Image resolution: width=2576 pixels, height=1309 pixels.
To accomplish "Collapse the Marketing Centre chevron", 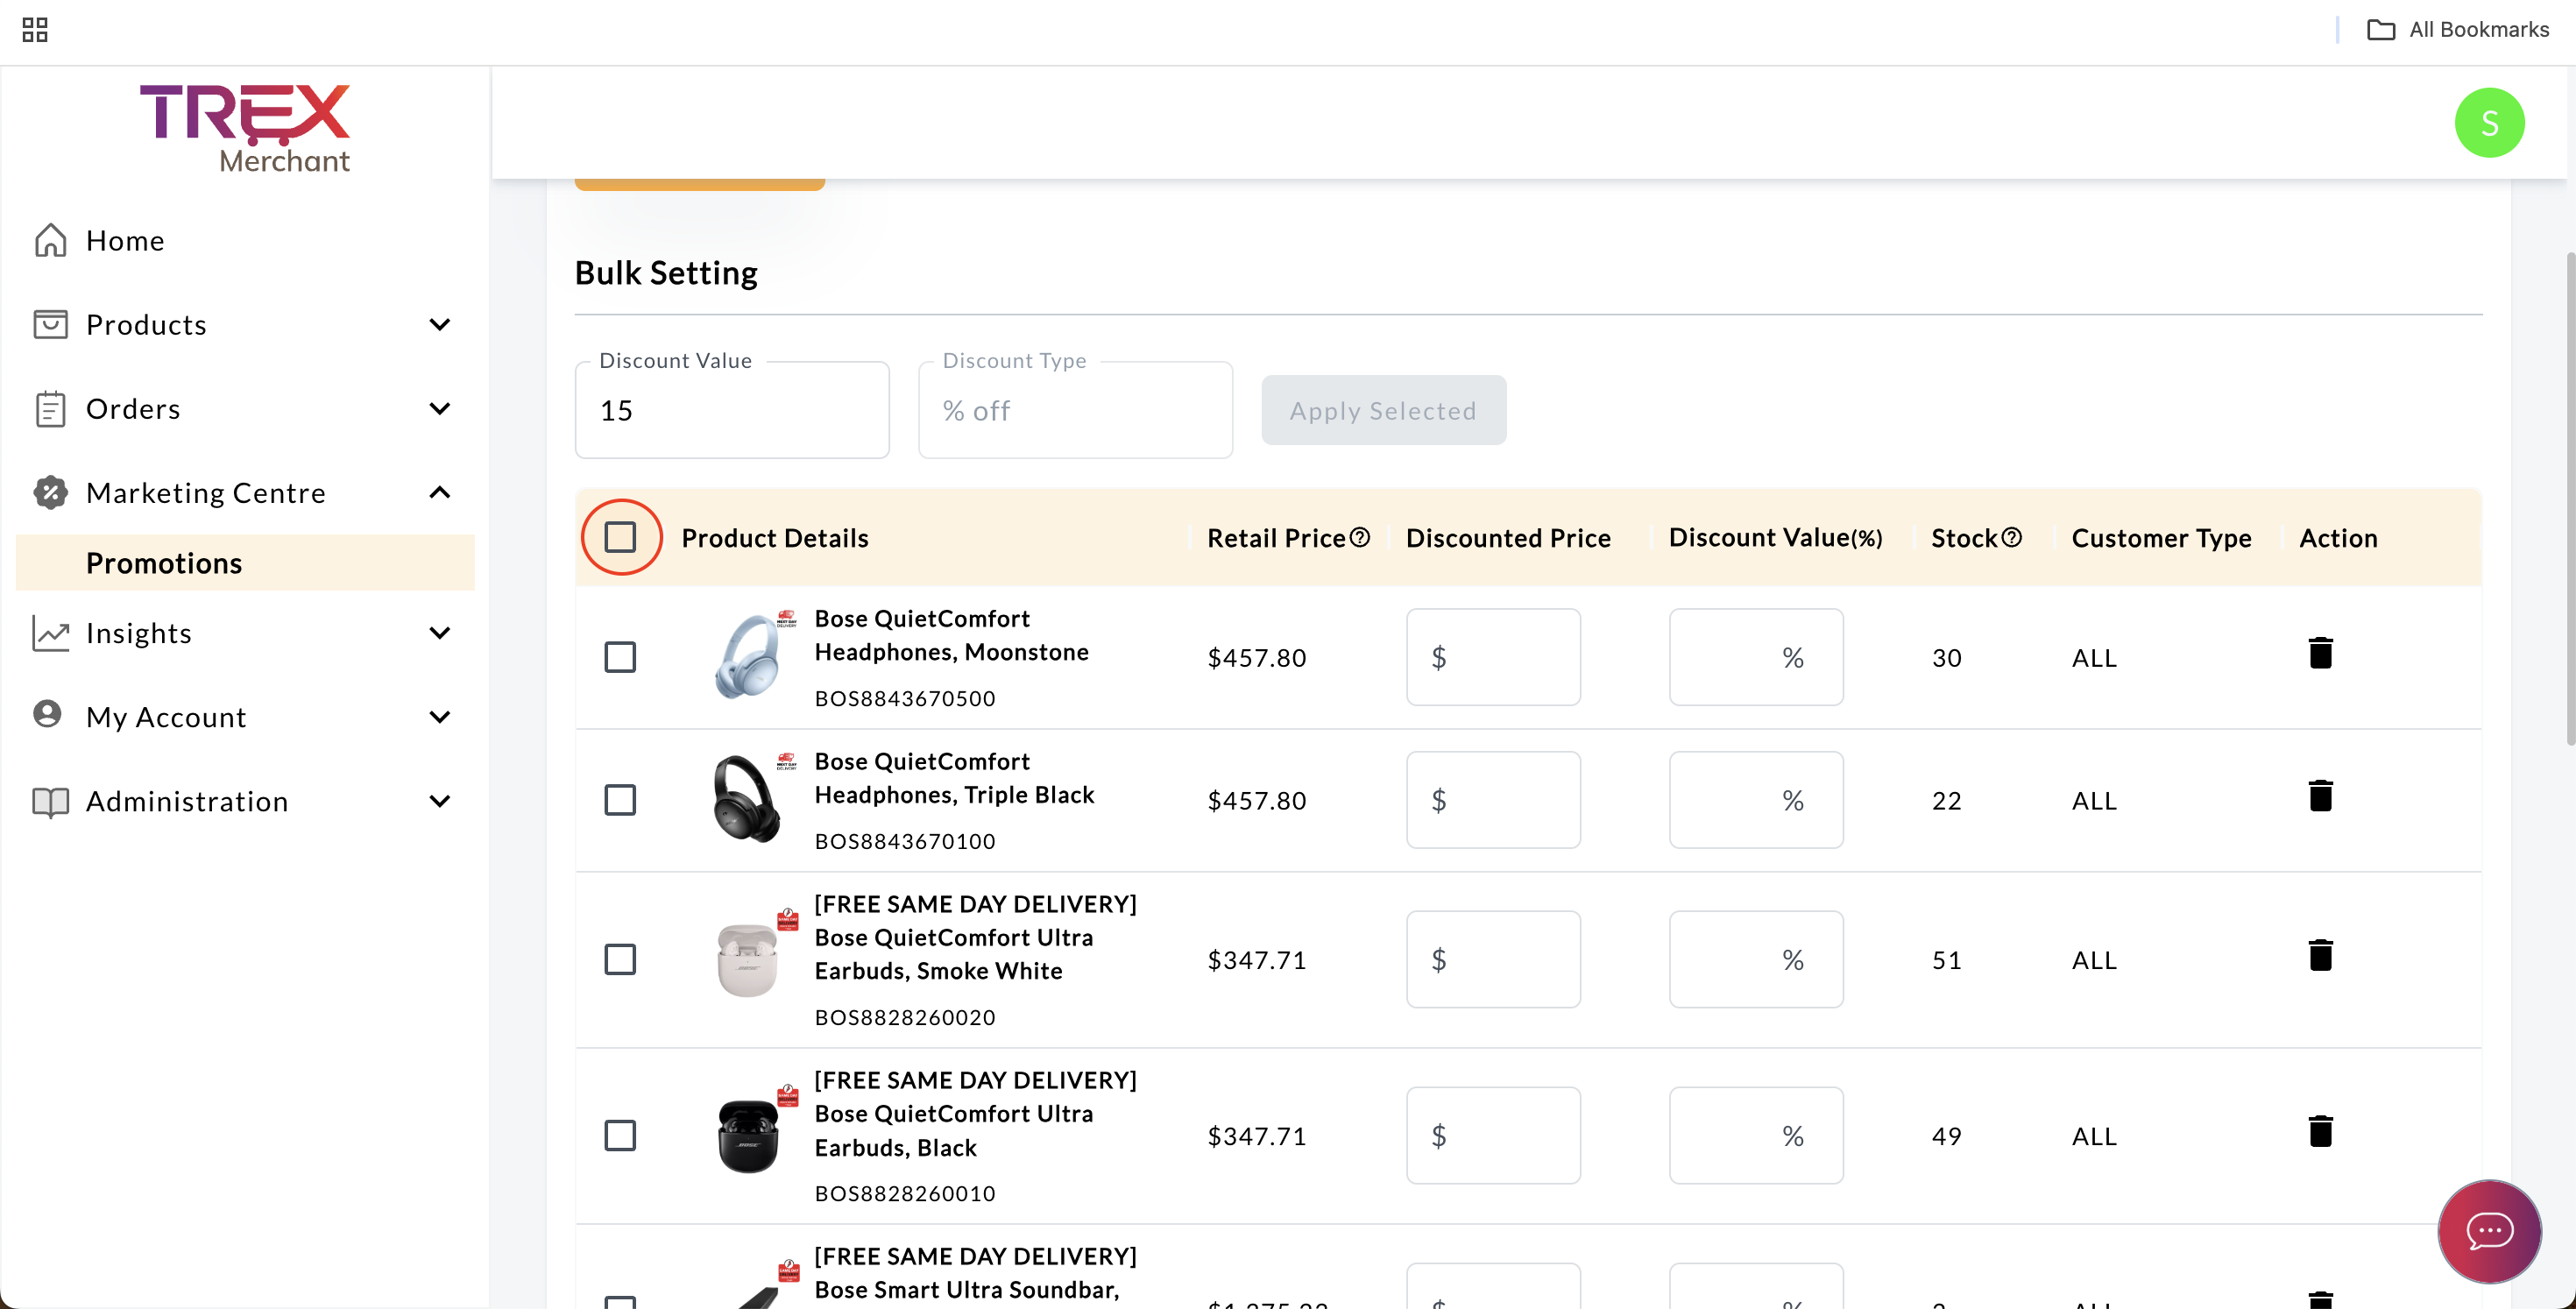I will [x=440, y=492].
